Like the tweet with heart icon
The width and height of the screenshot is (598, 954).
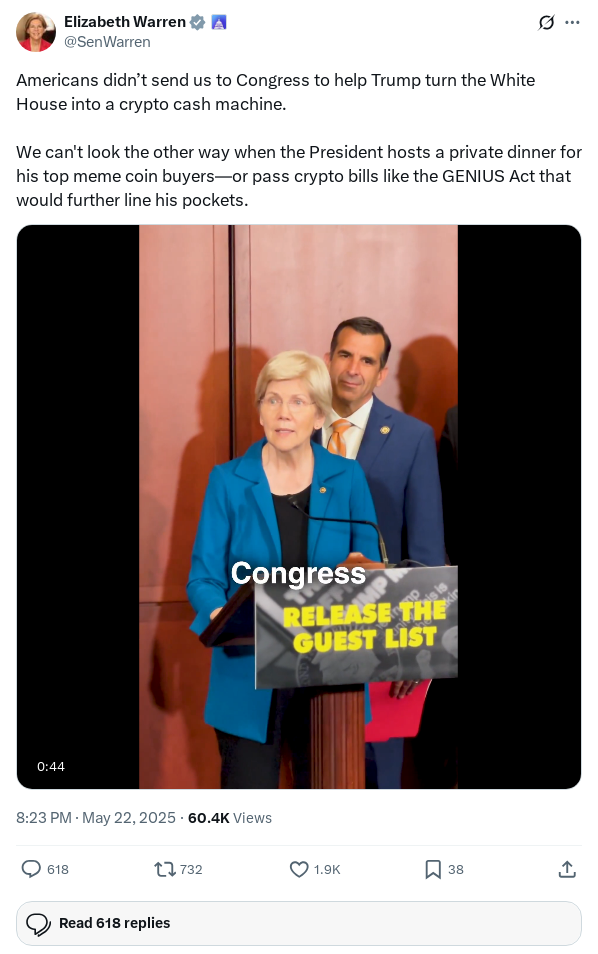point(299,869)
